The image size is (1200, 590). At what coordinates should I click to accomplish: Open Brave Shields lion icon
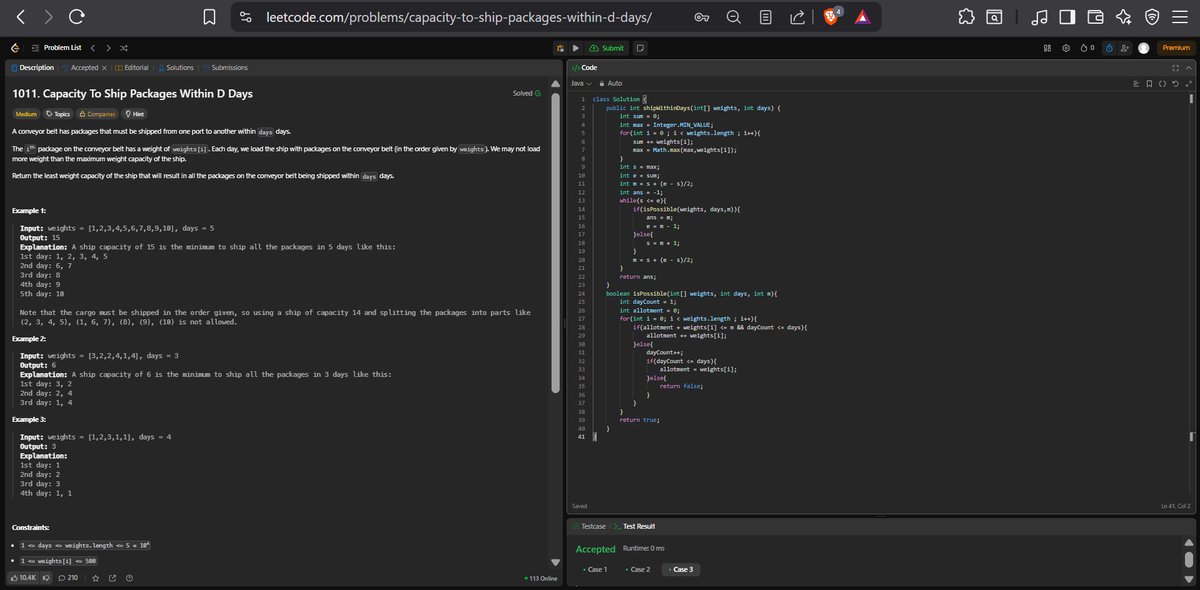point(832,17)
